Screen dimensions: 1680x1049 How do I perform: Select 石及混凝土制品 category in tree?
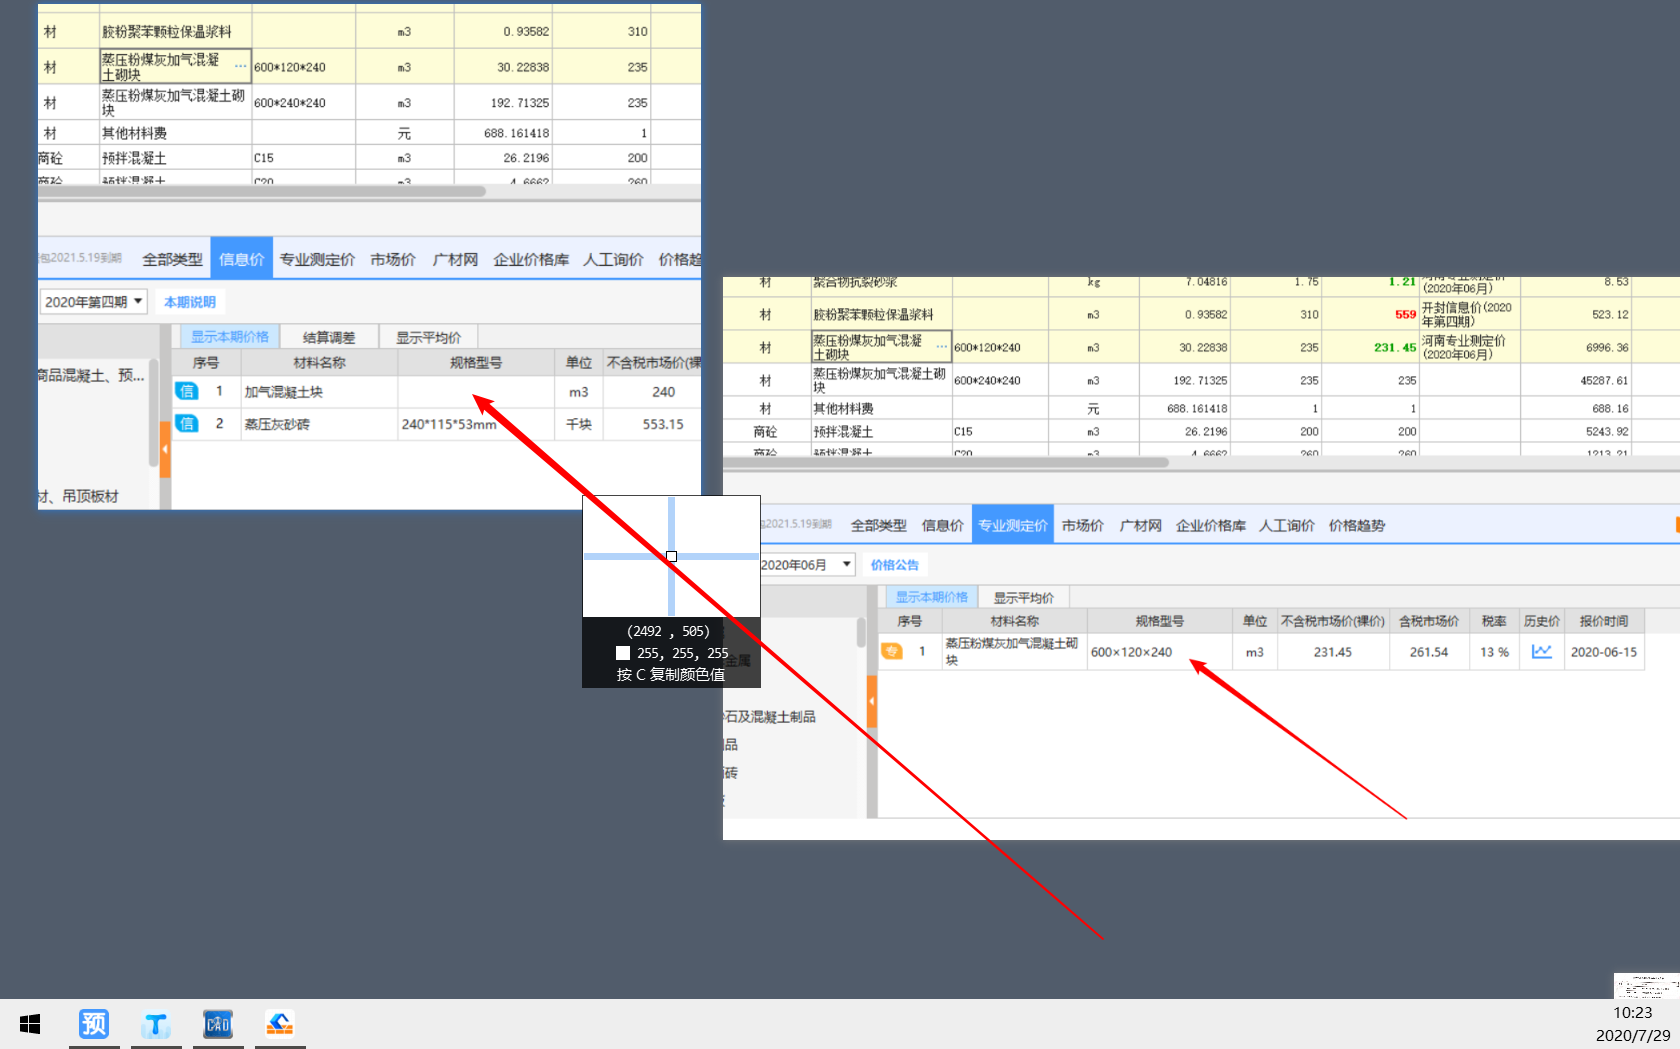coord(770,717)
